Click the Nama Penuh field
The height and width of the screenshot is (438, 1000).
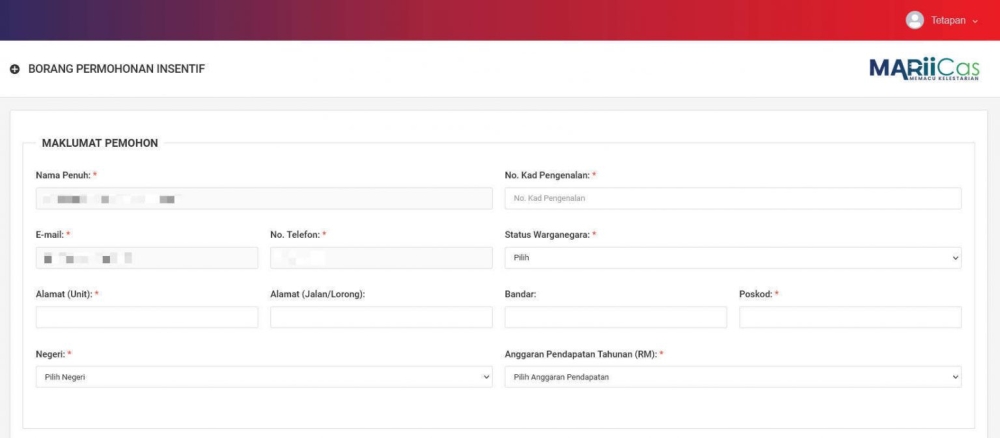(x=264, y=199)
